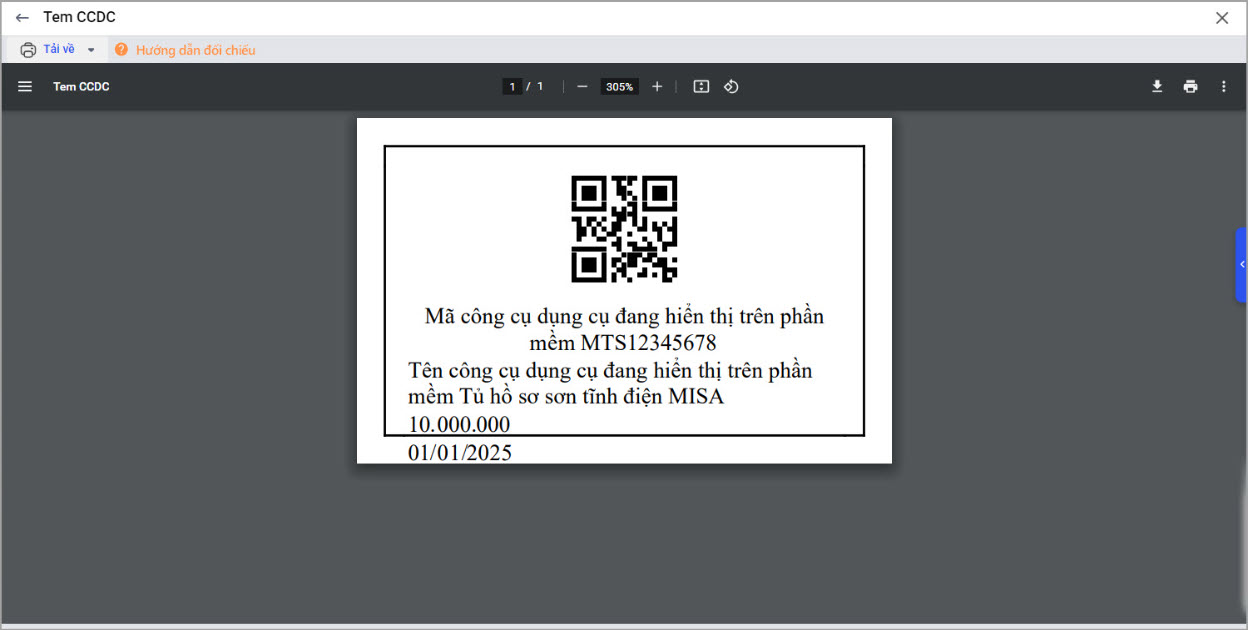Click the 305% zoom level field
The height and width of the screenshot is (630, 1248).
tap(620, 87)
